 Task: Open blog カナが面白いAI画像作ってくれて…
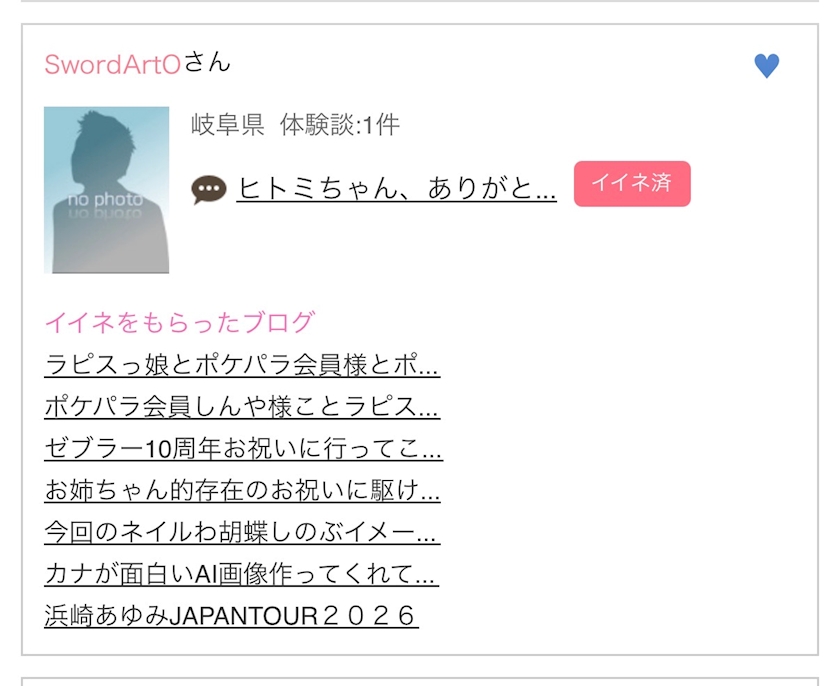coord(242,574)
